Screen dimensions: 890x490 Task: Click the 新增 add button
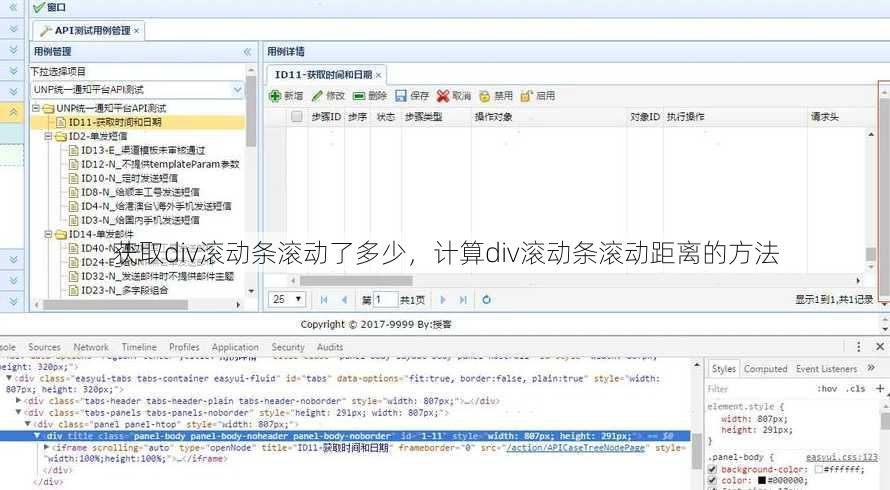point(286,96)
